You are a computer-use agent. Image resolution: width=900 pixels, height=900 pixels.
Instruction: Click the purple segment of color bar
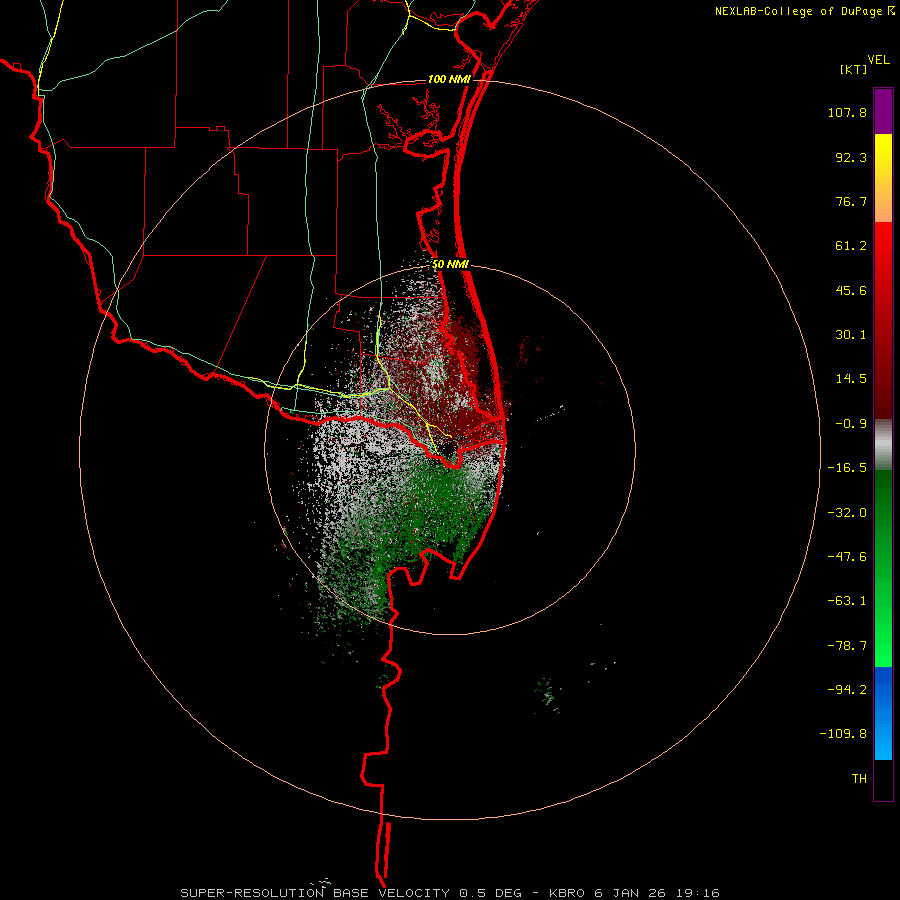coord(883,111)
